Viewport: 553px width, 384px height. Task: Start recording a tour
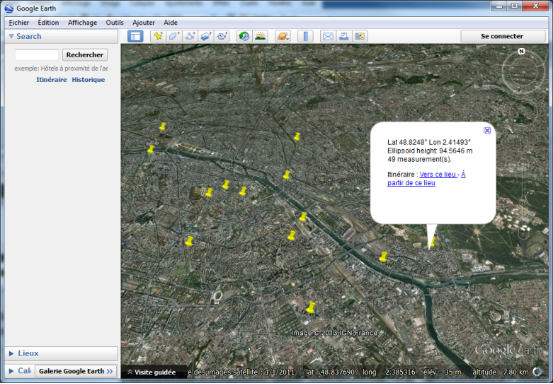[222, 36]
